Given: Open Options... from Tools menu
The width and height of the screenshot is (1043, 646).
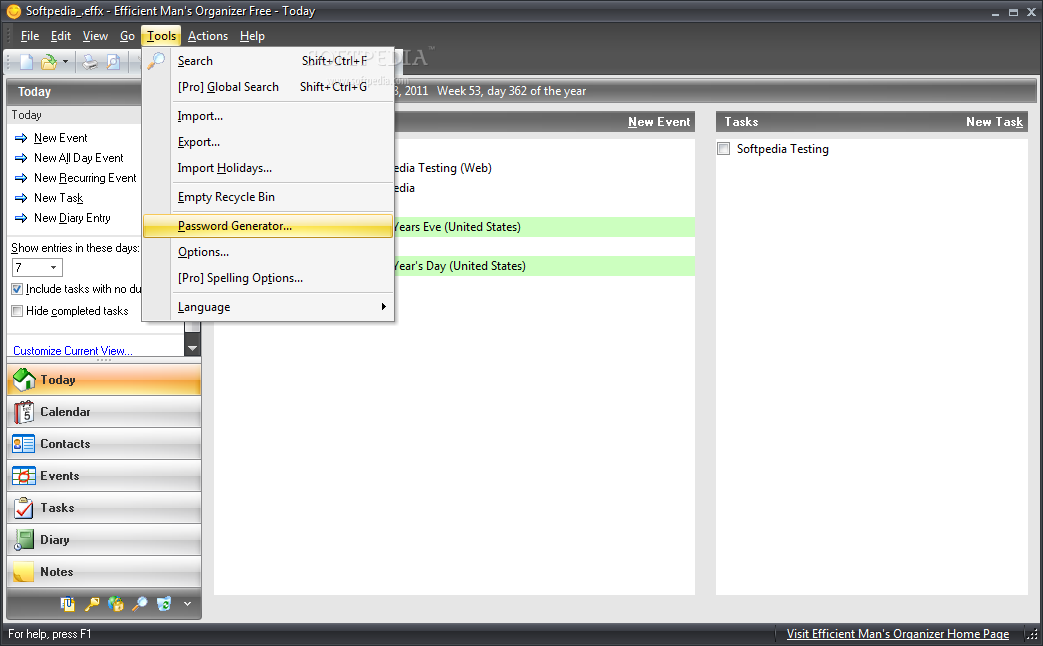Looking at the screenshot, I should pyautogui.click(x=268, y=251).
